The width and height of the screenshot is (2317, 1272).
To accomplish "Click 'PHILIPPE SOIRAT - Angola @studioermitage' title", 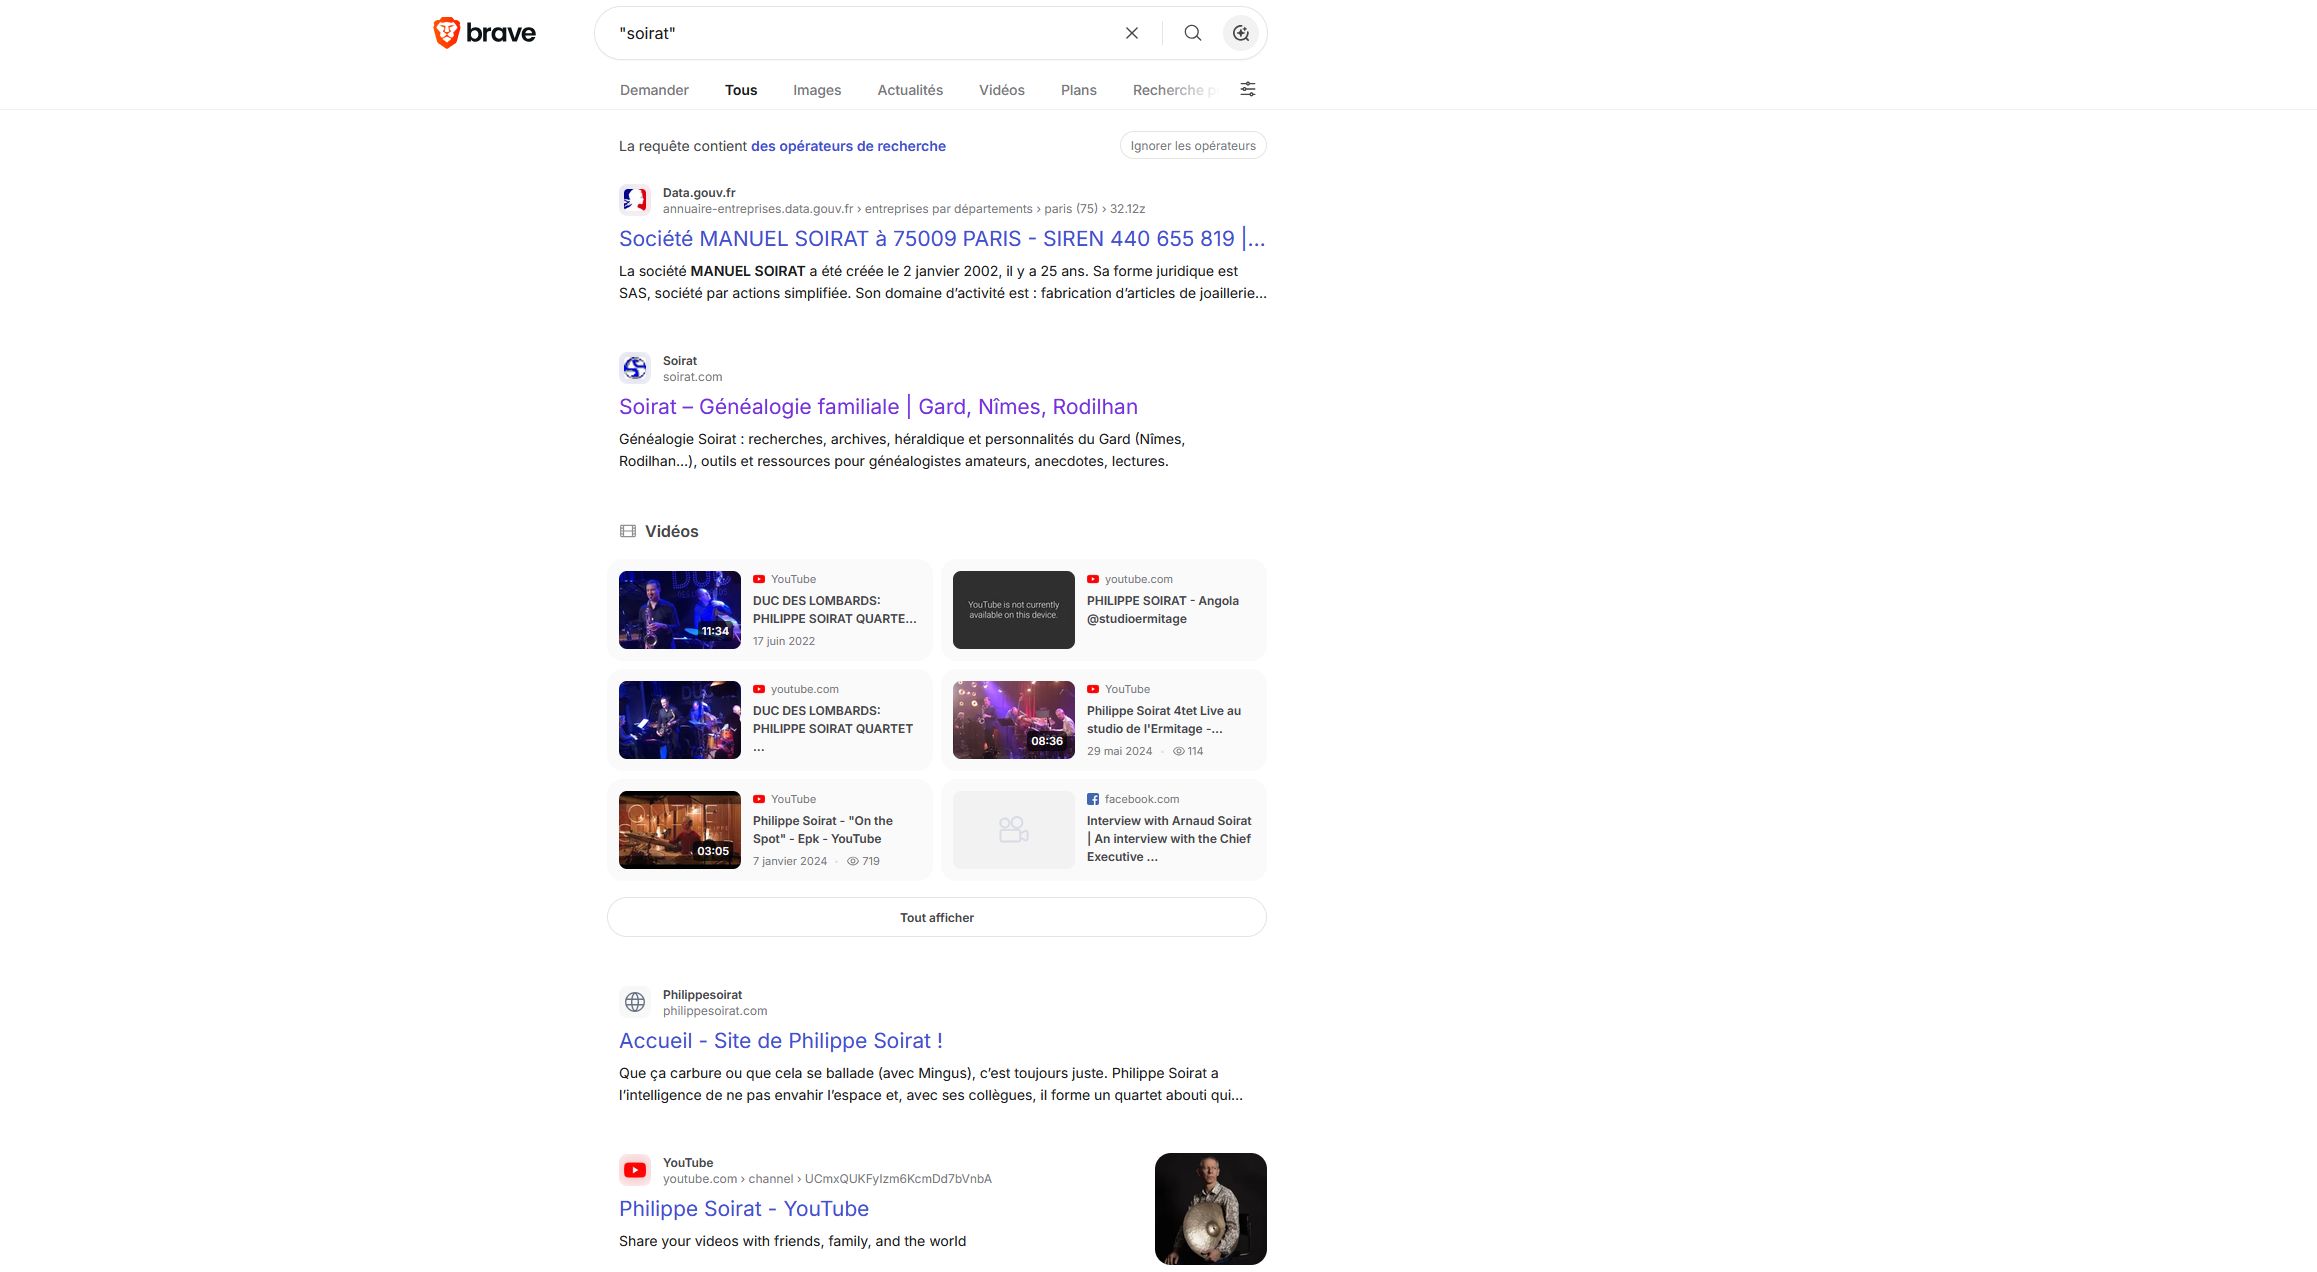I will [1163, 610].
